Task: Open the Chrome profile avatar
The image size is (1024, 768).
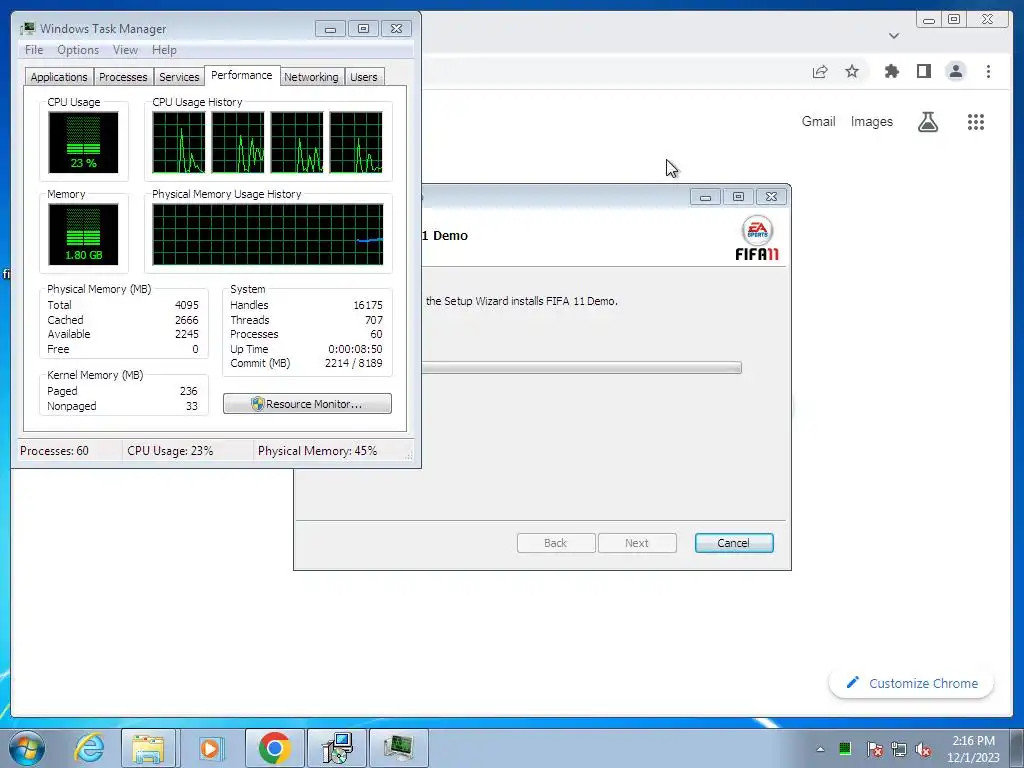Action: [955, 71]
